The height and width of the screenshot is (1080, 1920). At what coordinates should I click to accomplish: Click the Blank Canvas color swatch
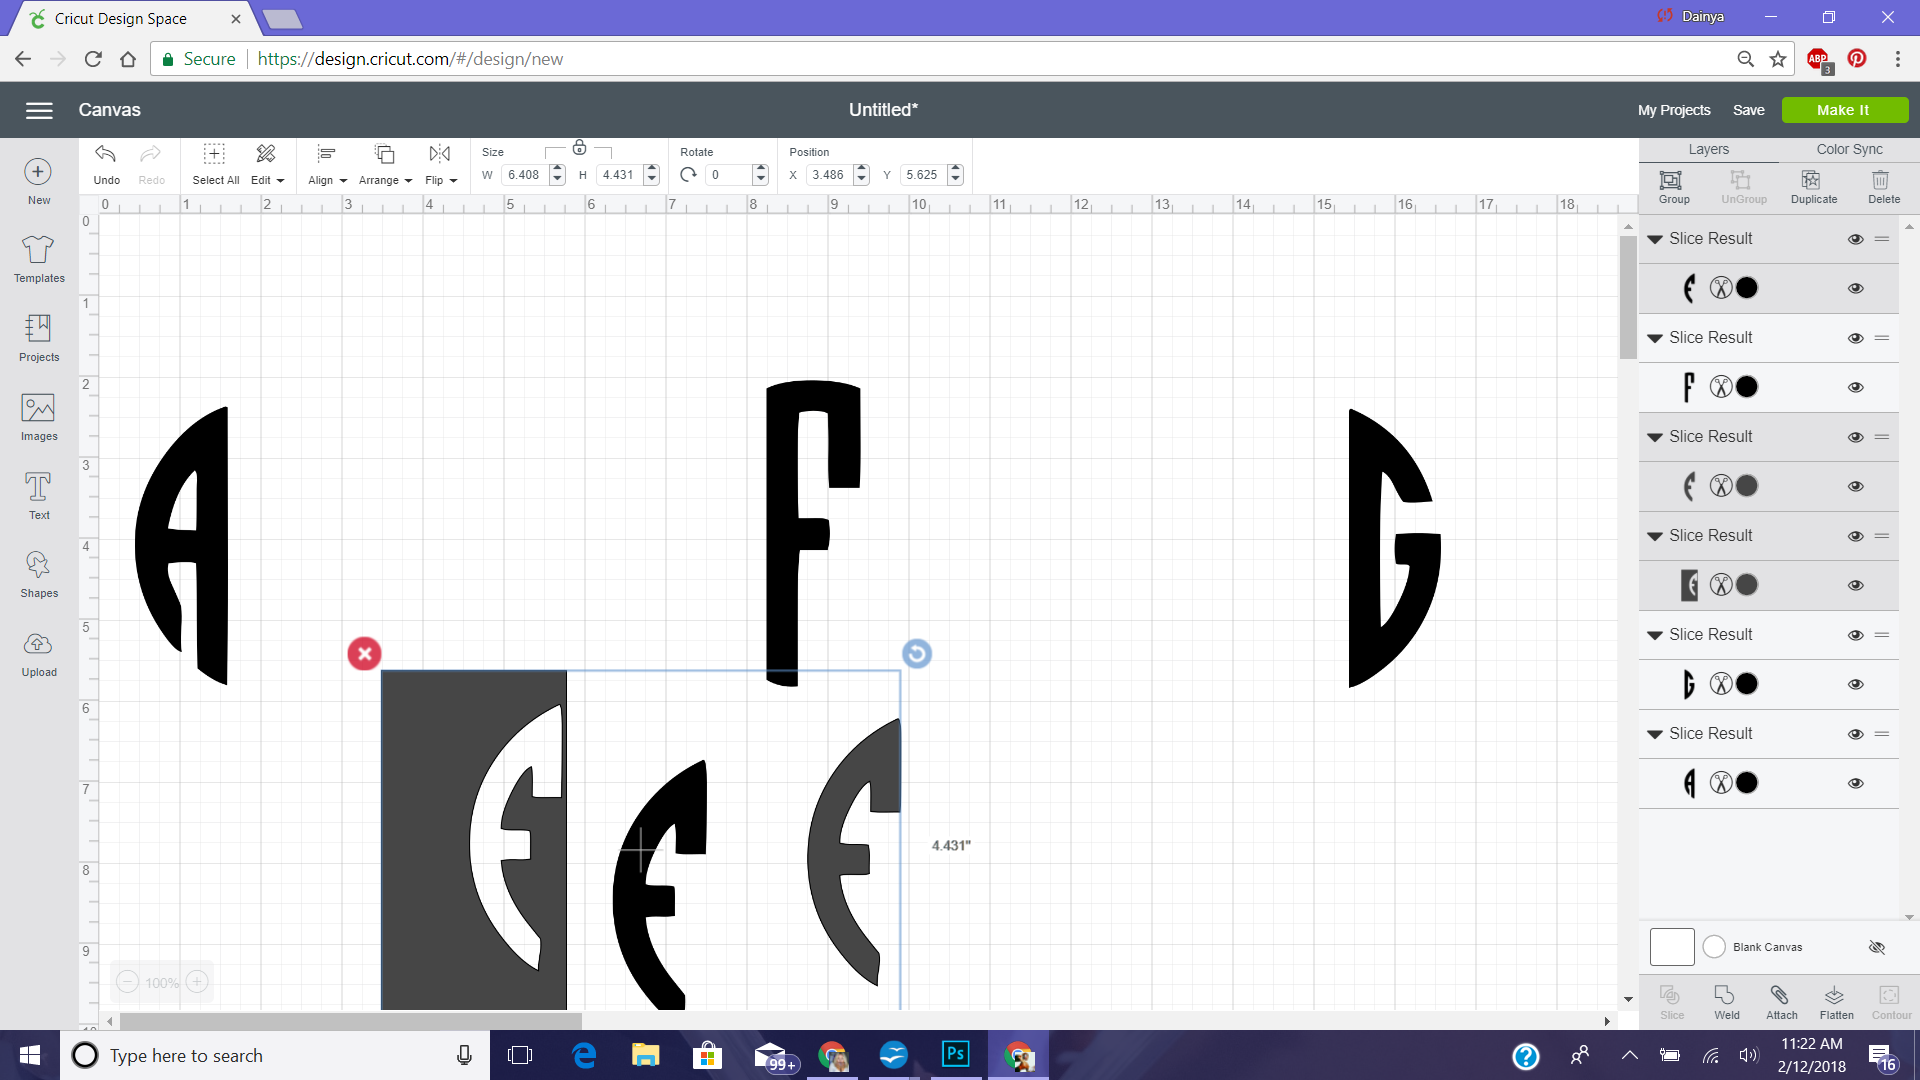pyautogui.click(x=1671, y=947)
